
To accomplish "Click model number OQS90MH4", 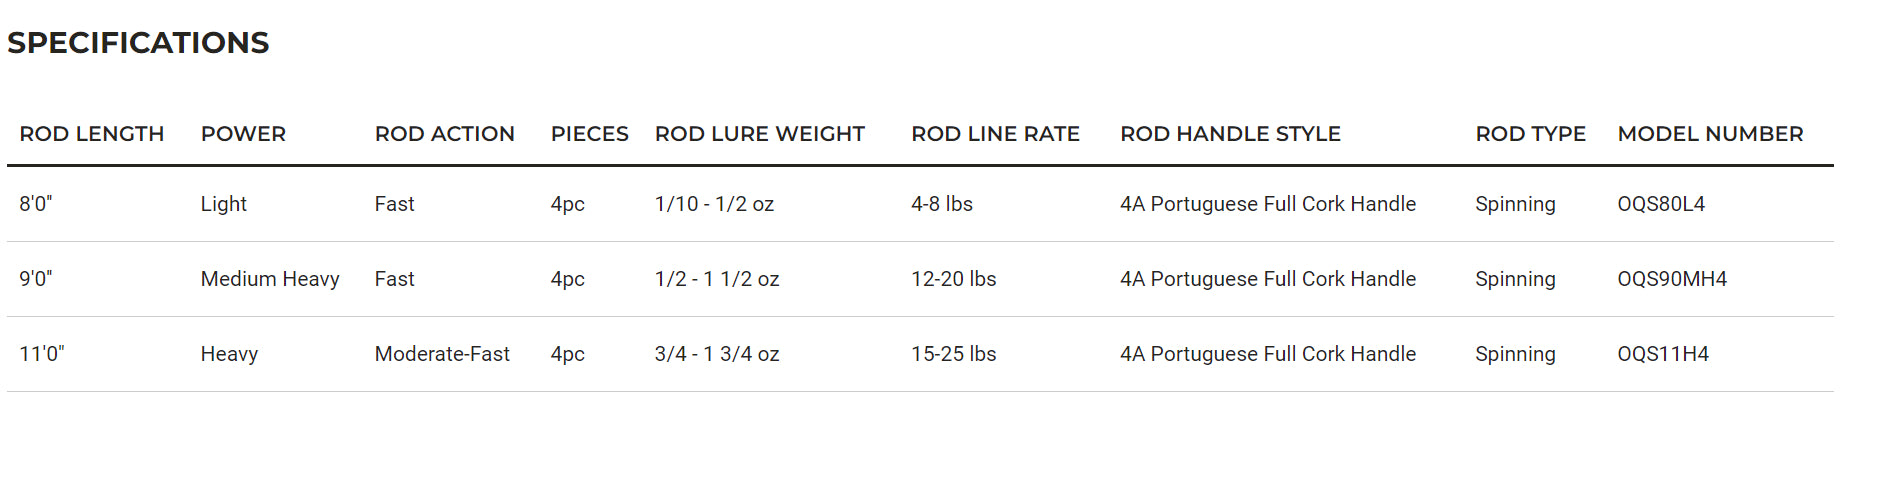I will coord(1672,279).
